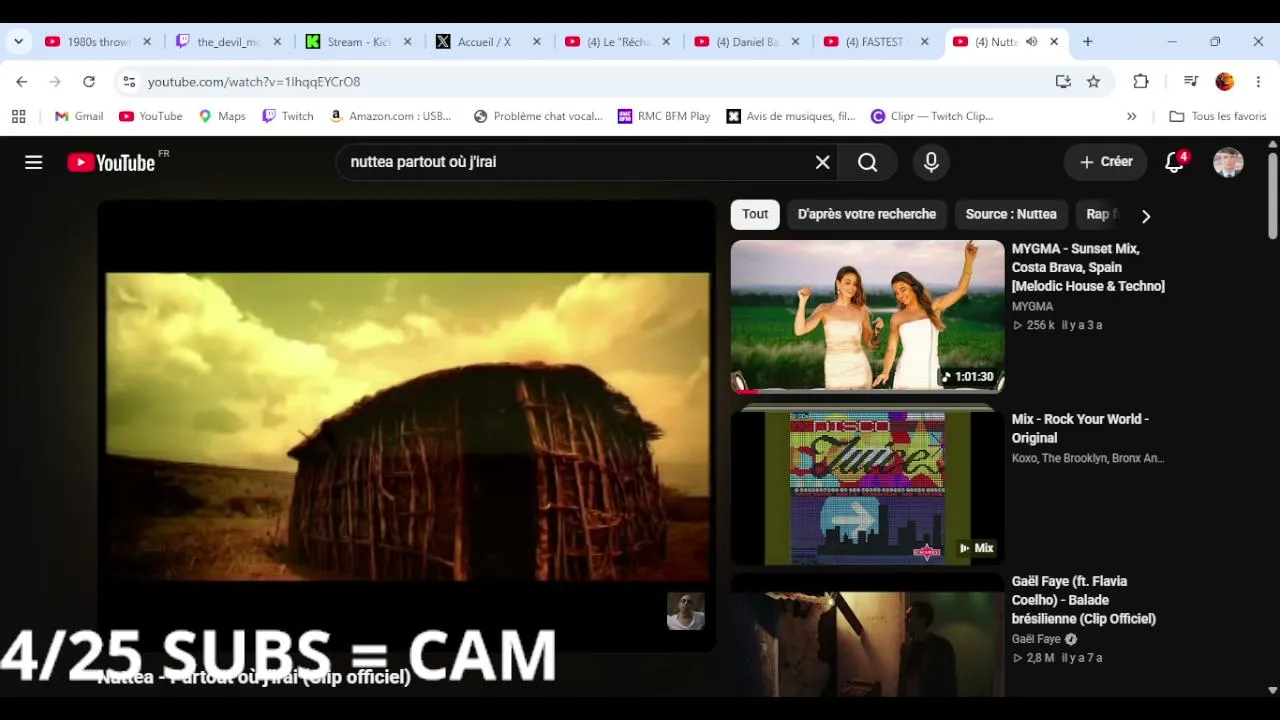Viewport: 1280px width, 720px height.
Task: Select the Tout filter chip
Action: (755, 214)
